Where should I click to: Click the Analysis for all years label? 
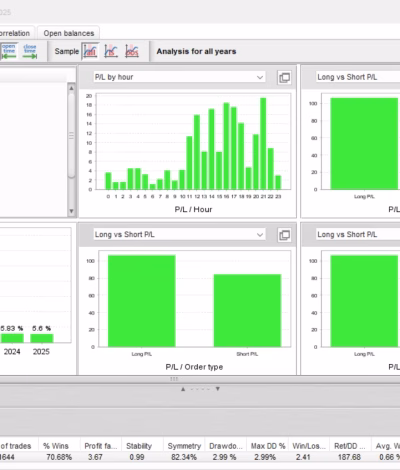[x=196, y=51]
